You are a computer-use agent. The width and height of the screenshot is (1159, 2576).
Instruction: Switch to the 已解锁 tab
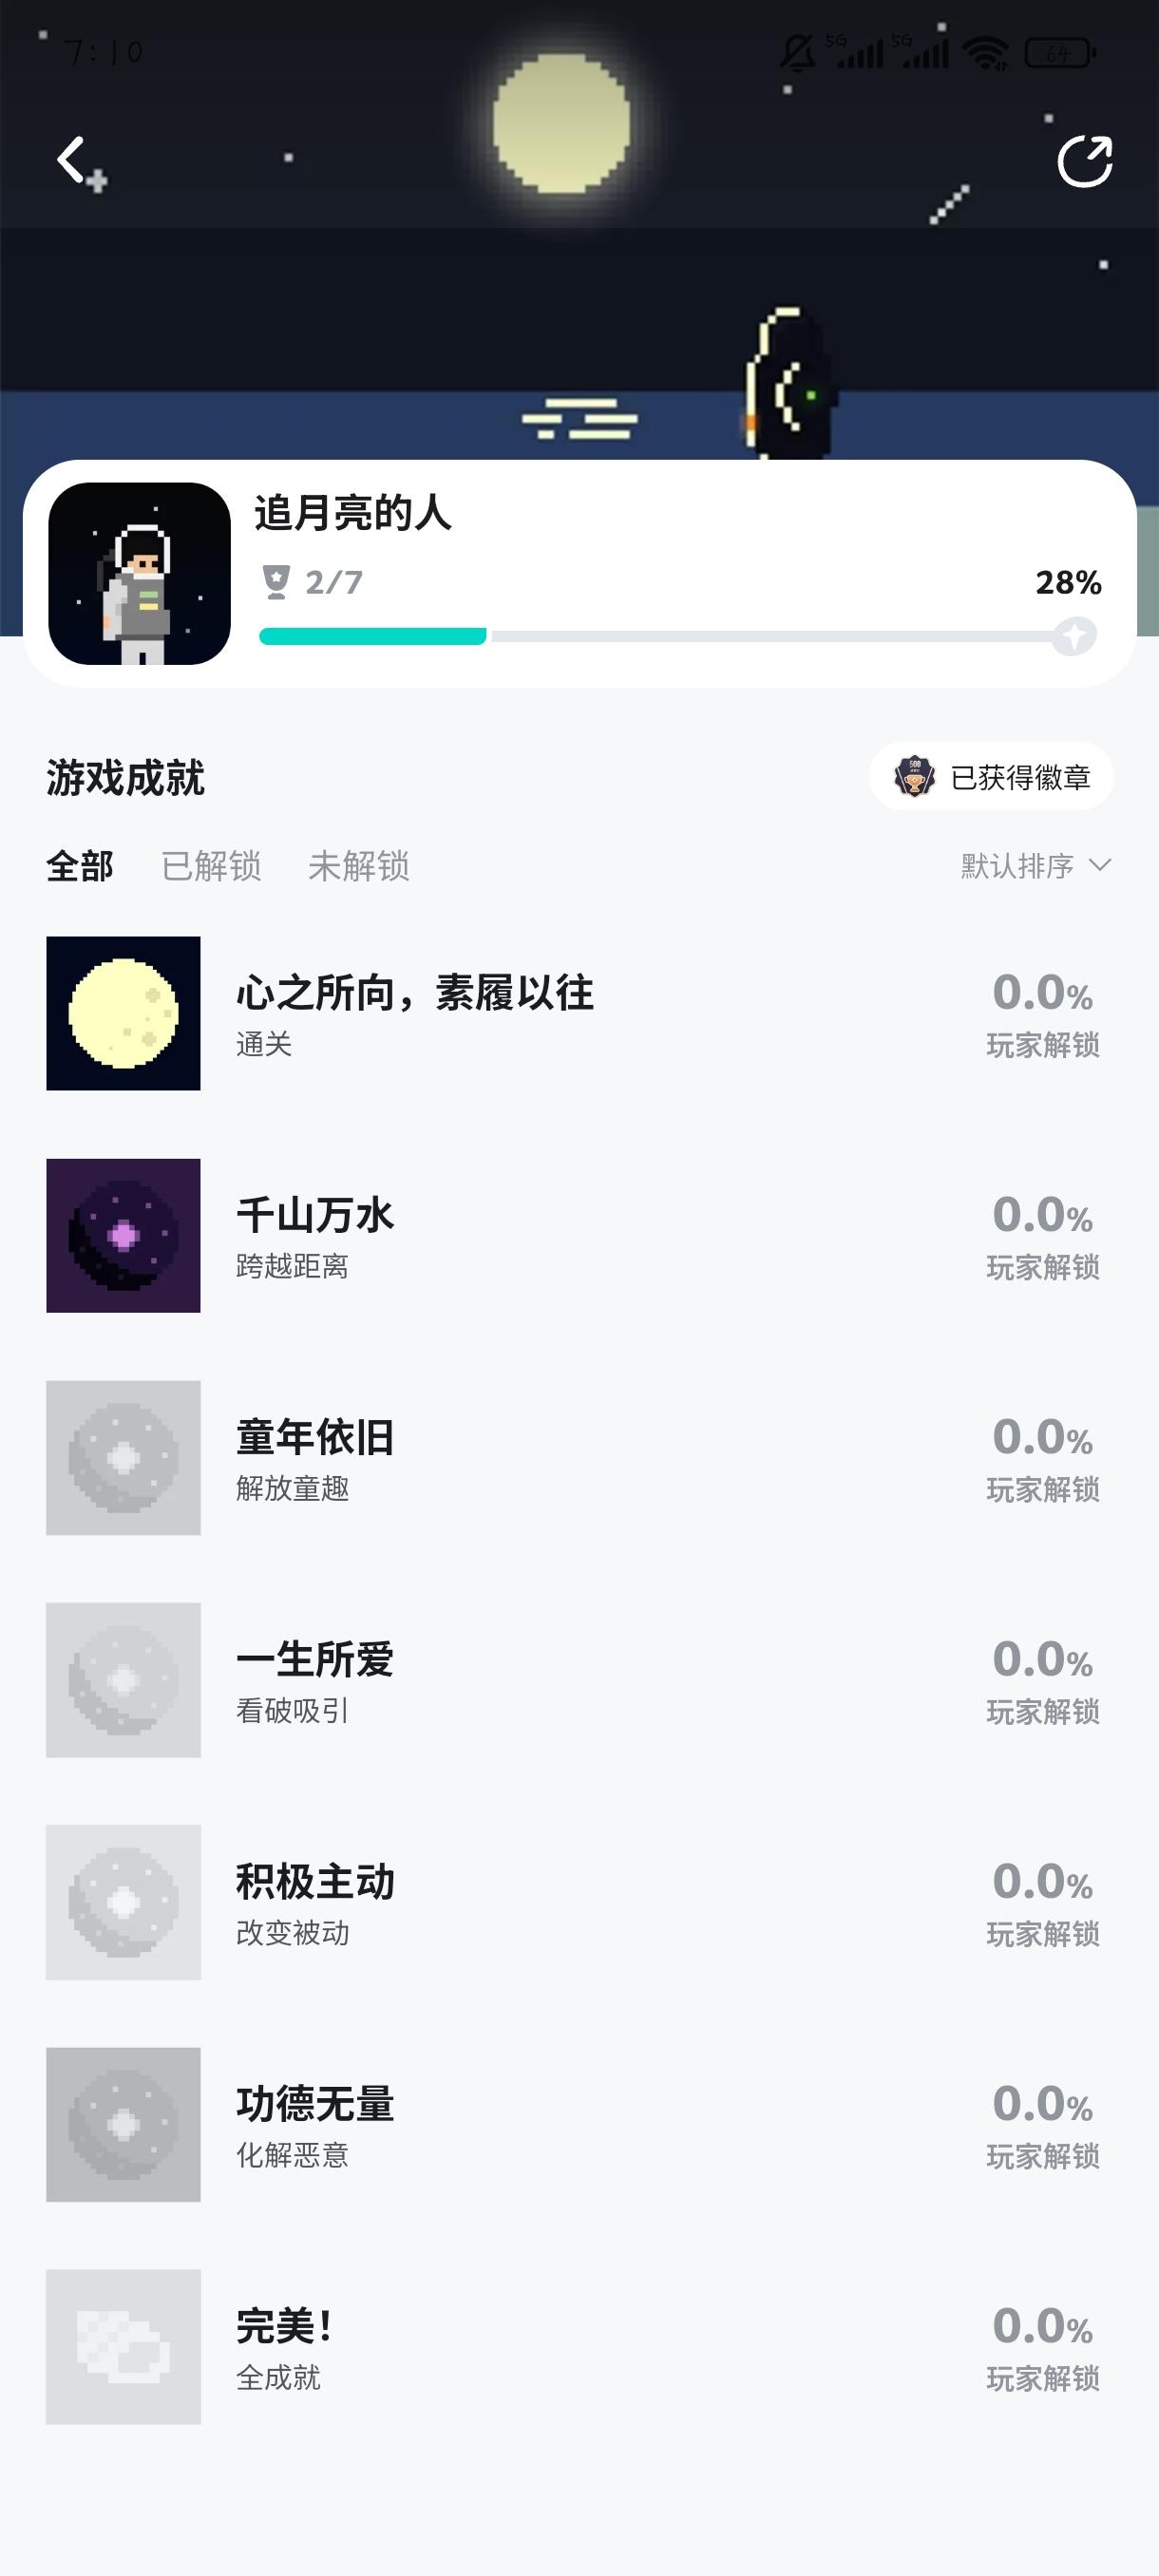211,866
